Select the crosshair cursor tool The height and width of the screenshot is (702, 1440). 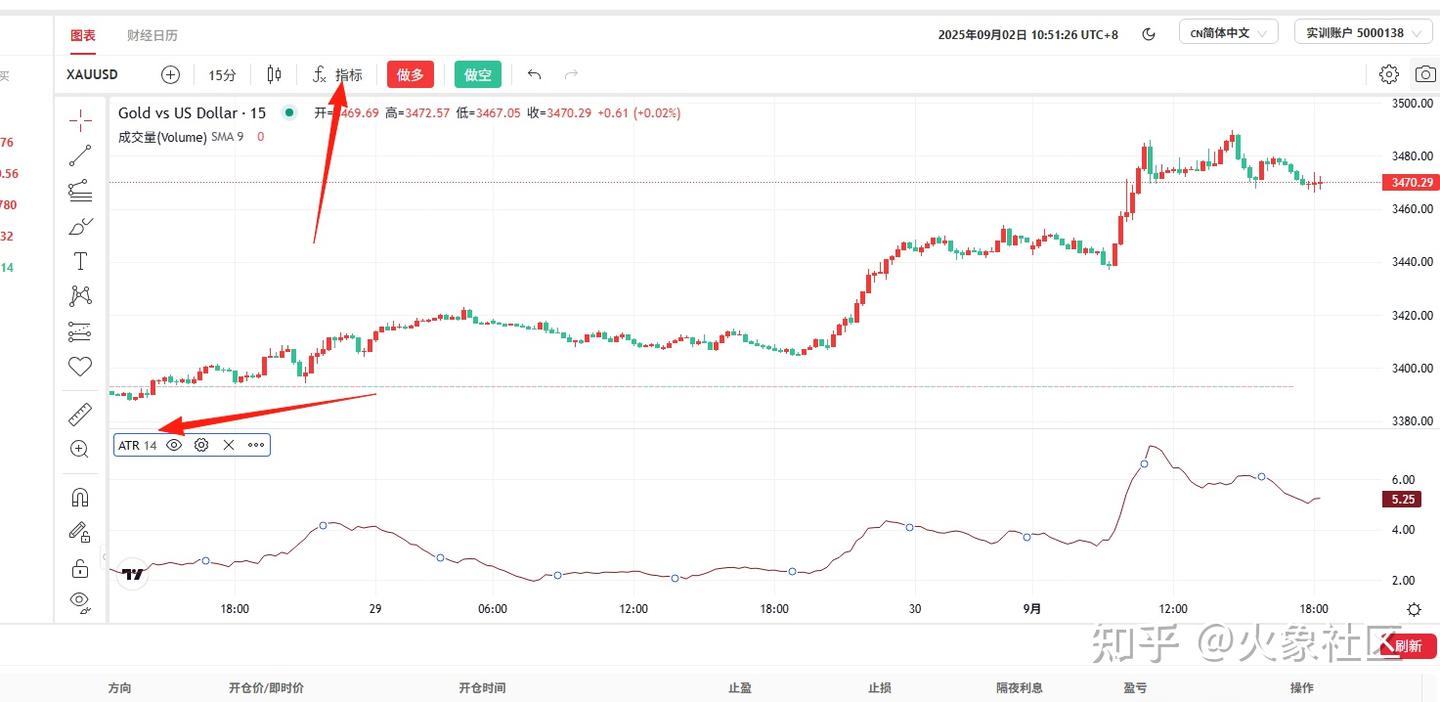click(x=80, y=121)
